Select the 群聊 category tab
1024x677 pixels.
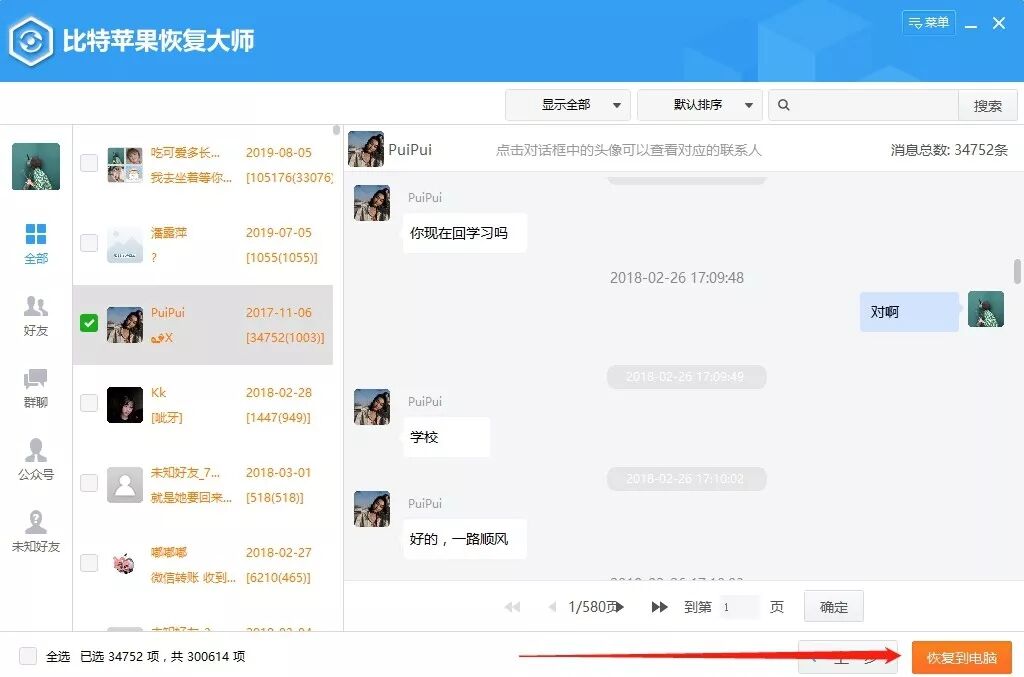(36, 388)
